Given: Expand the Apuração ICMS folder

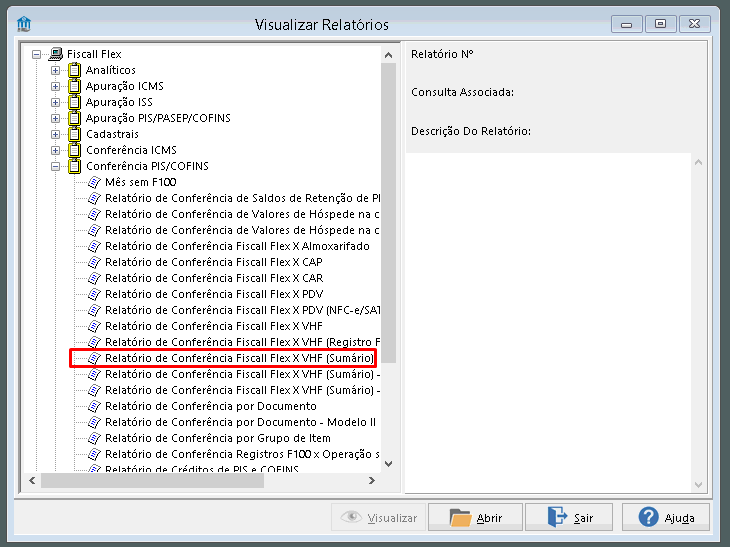Looking at the screenshot, I should [55, 86].
